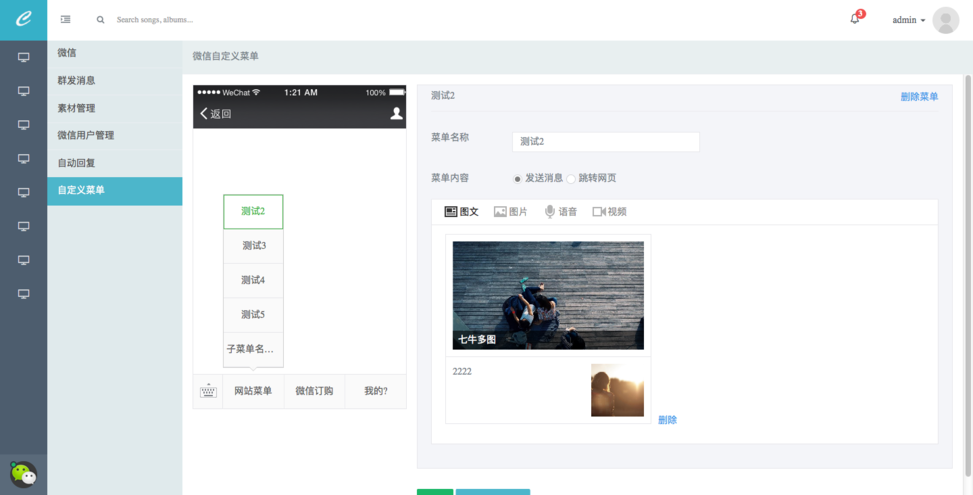This screenshot has width=973, height=495.
Task: Open the 群发消息 sidebar item
Action: click(115, 81)
